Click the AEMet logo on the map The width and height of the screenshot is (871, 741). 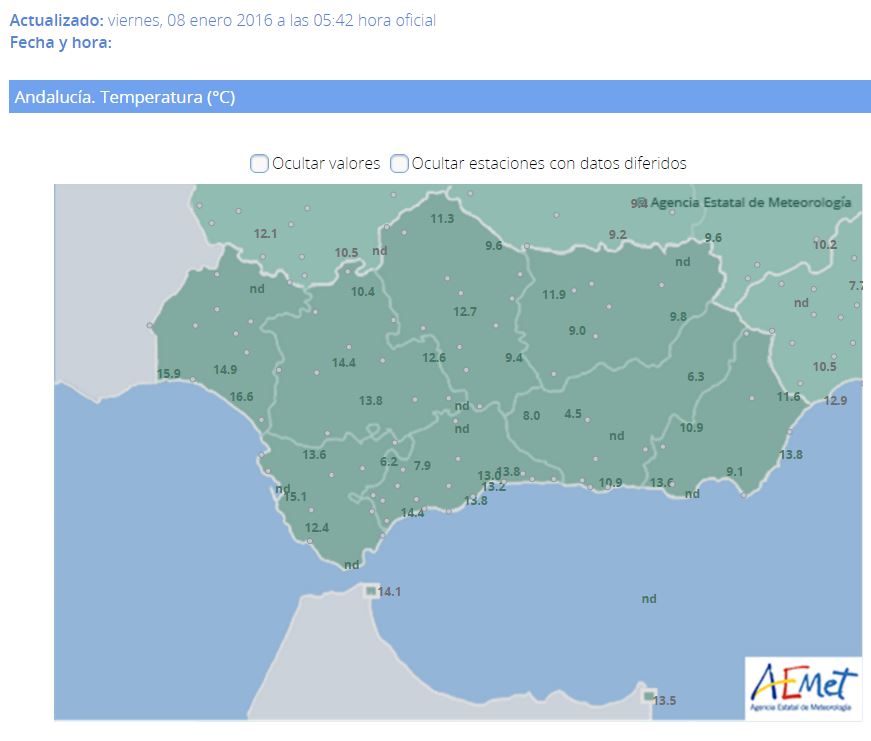pos(803,688)
